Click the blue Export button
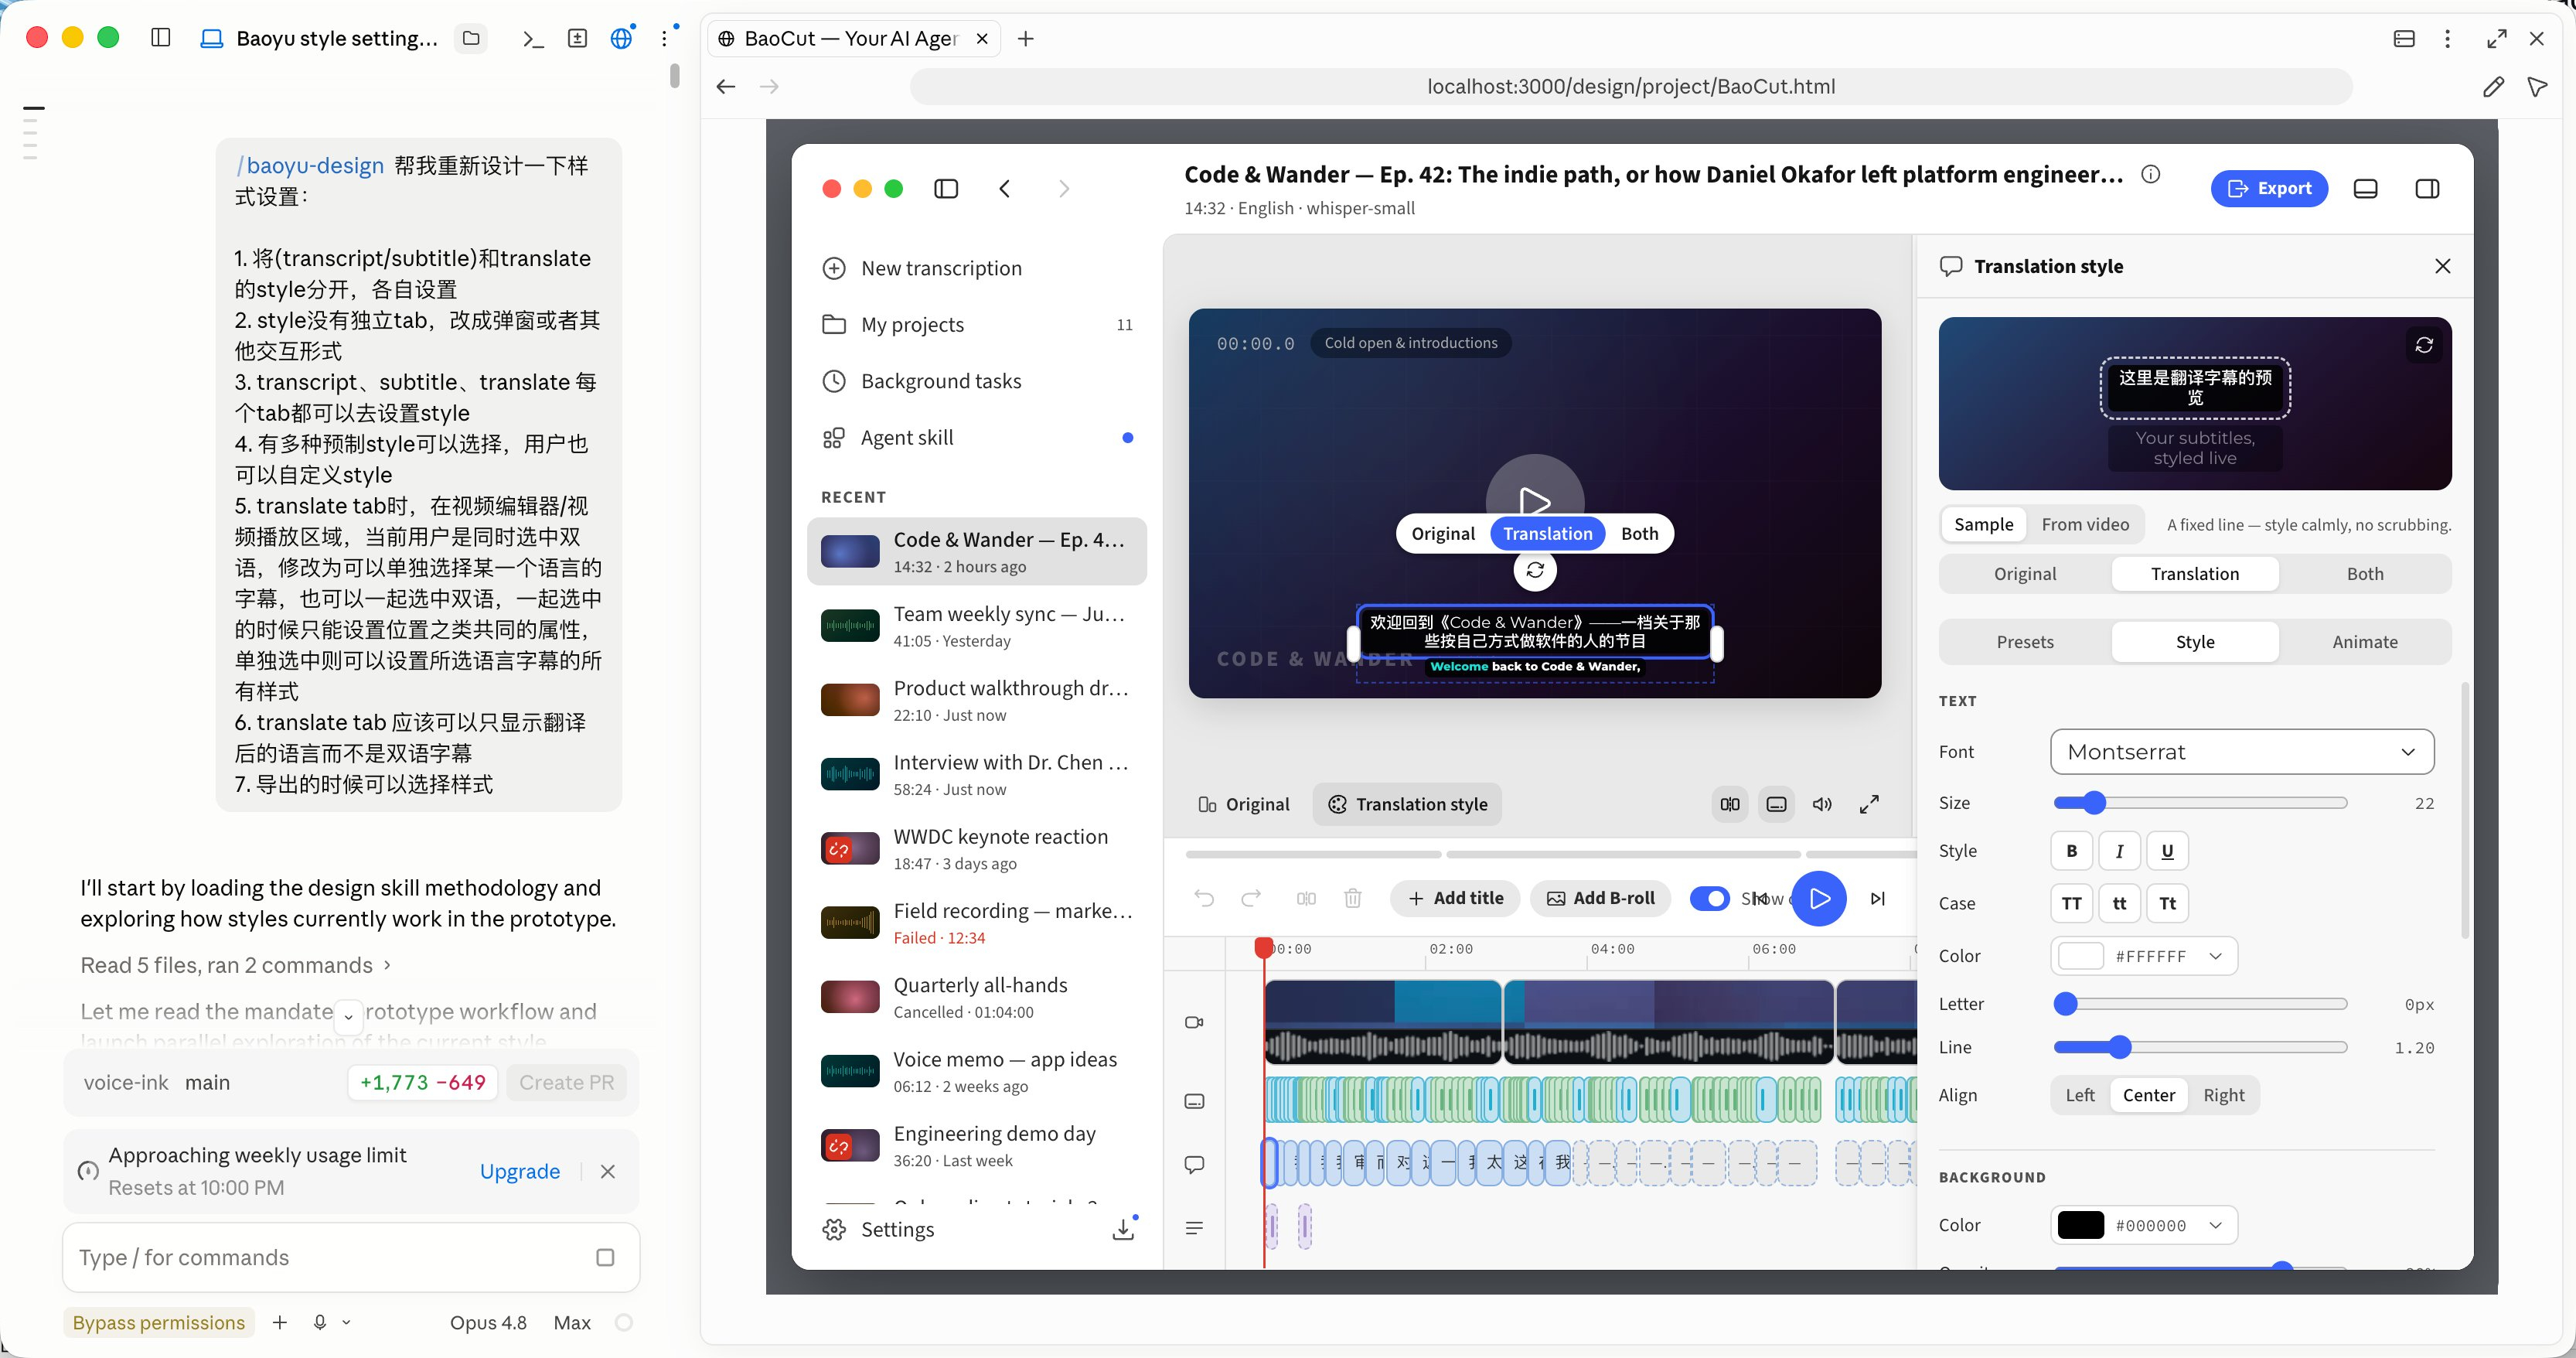This screenshot has height=1358, width=2576. tap(2269, 189)
